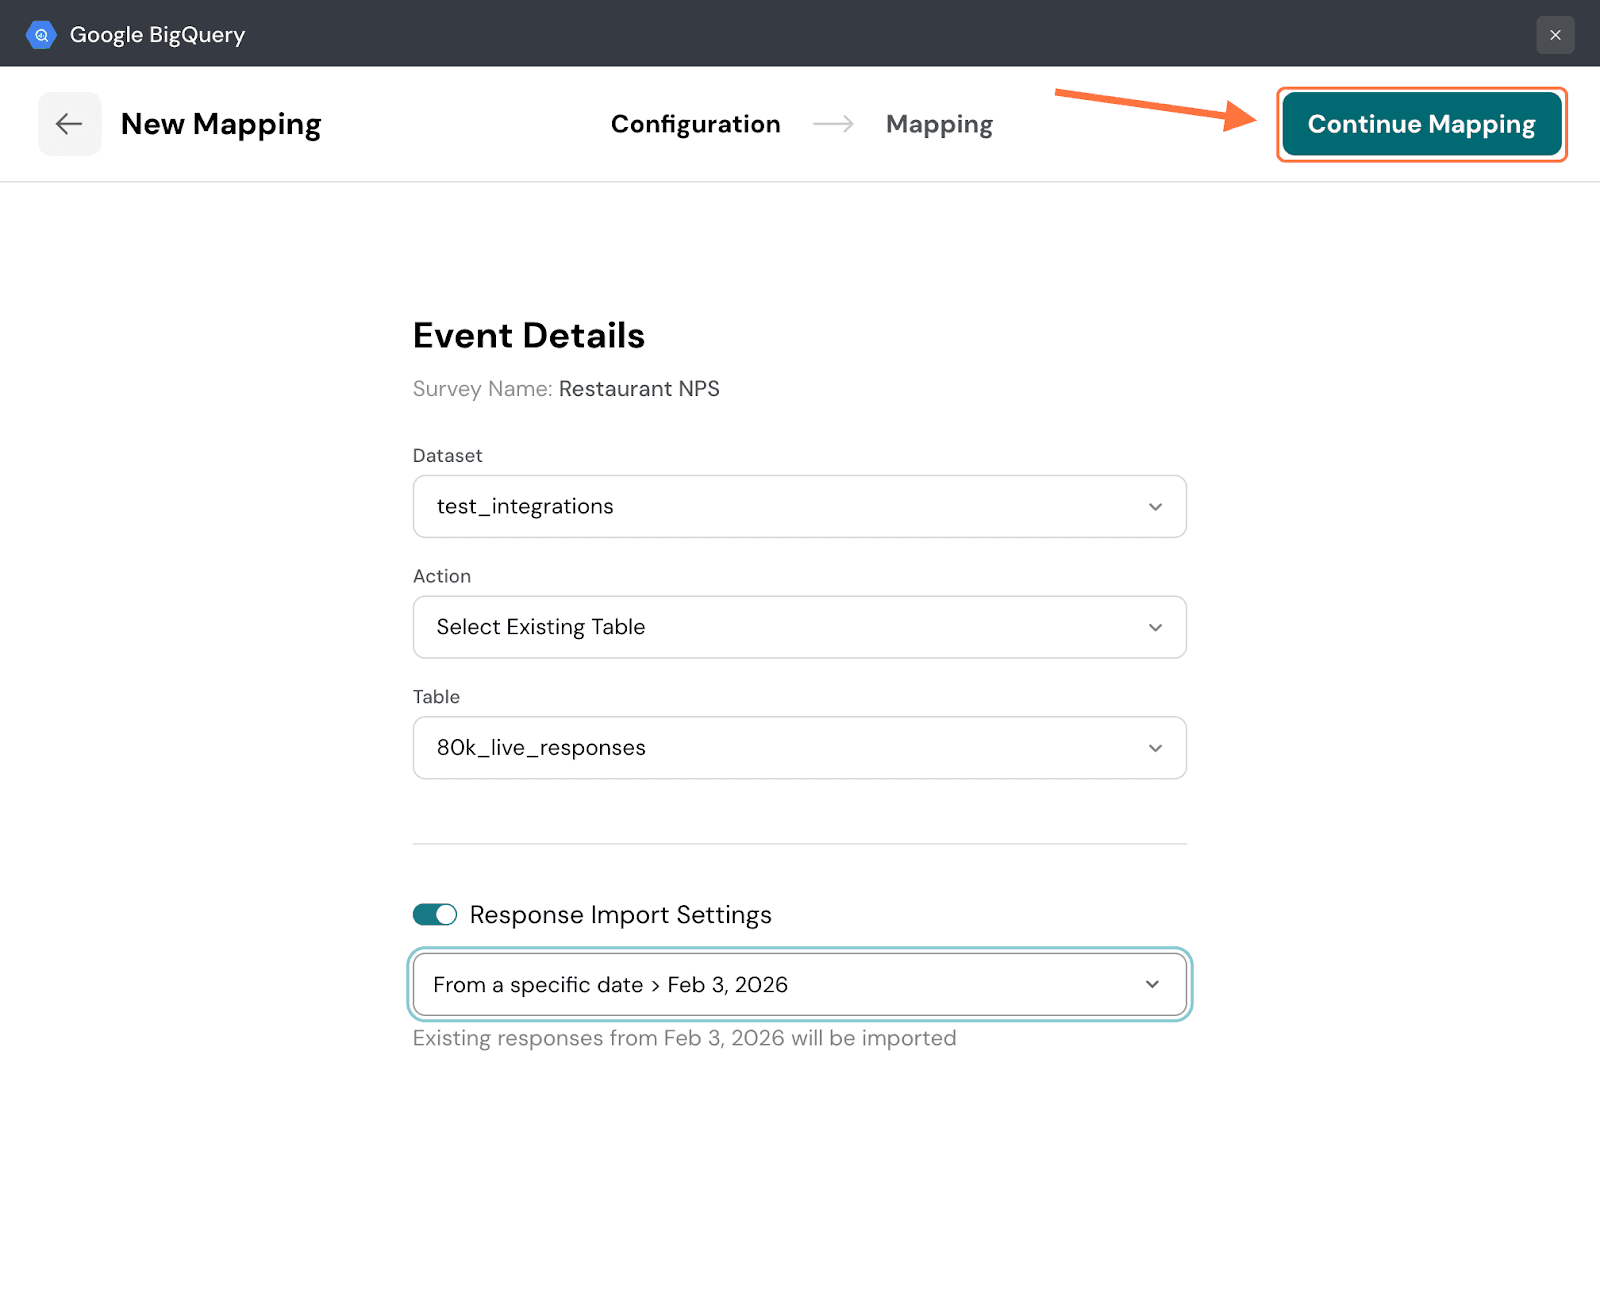Switch to the Configuration step
1600x1305 pixels.
[695, 124]
